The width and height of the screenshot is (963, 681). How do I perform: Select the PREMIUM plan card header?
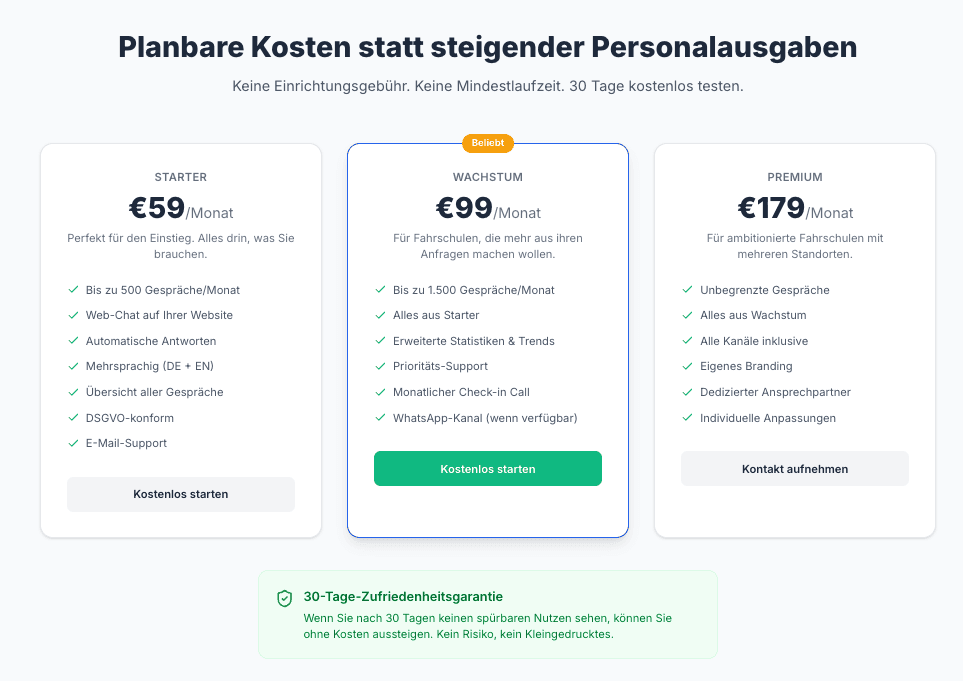tap(794, 176)
